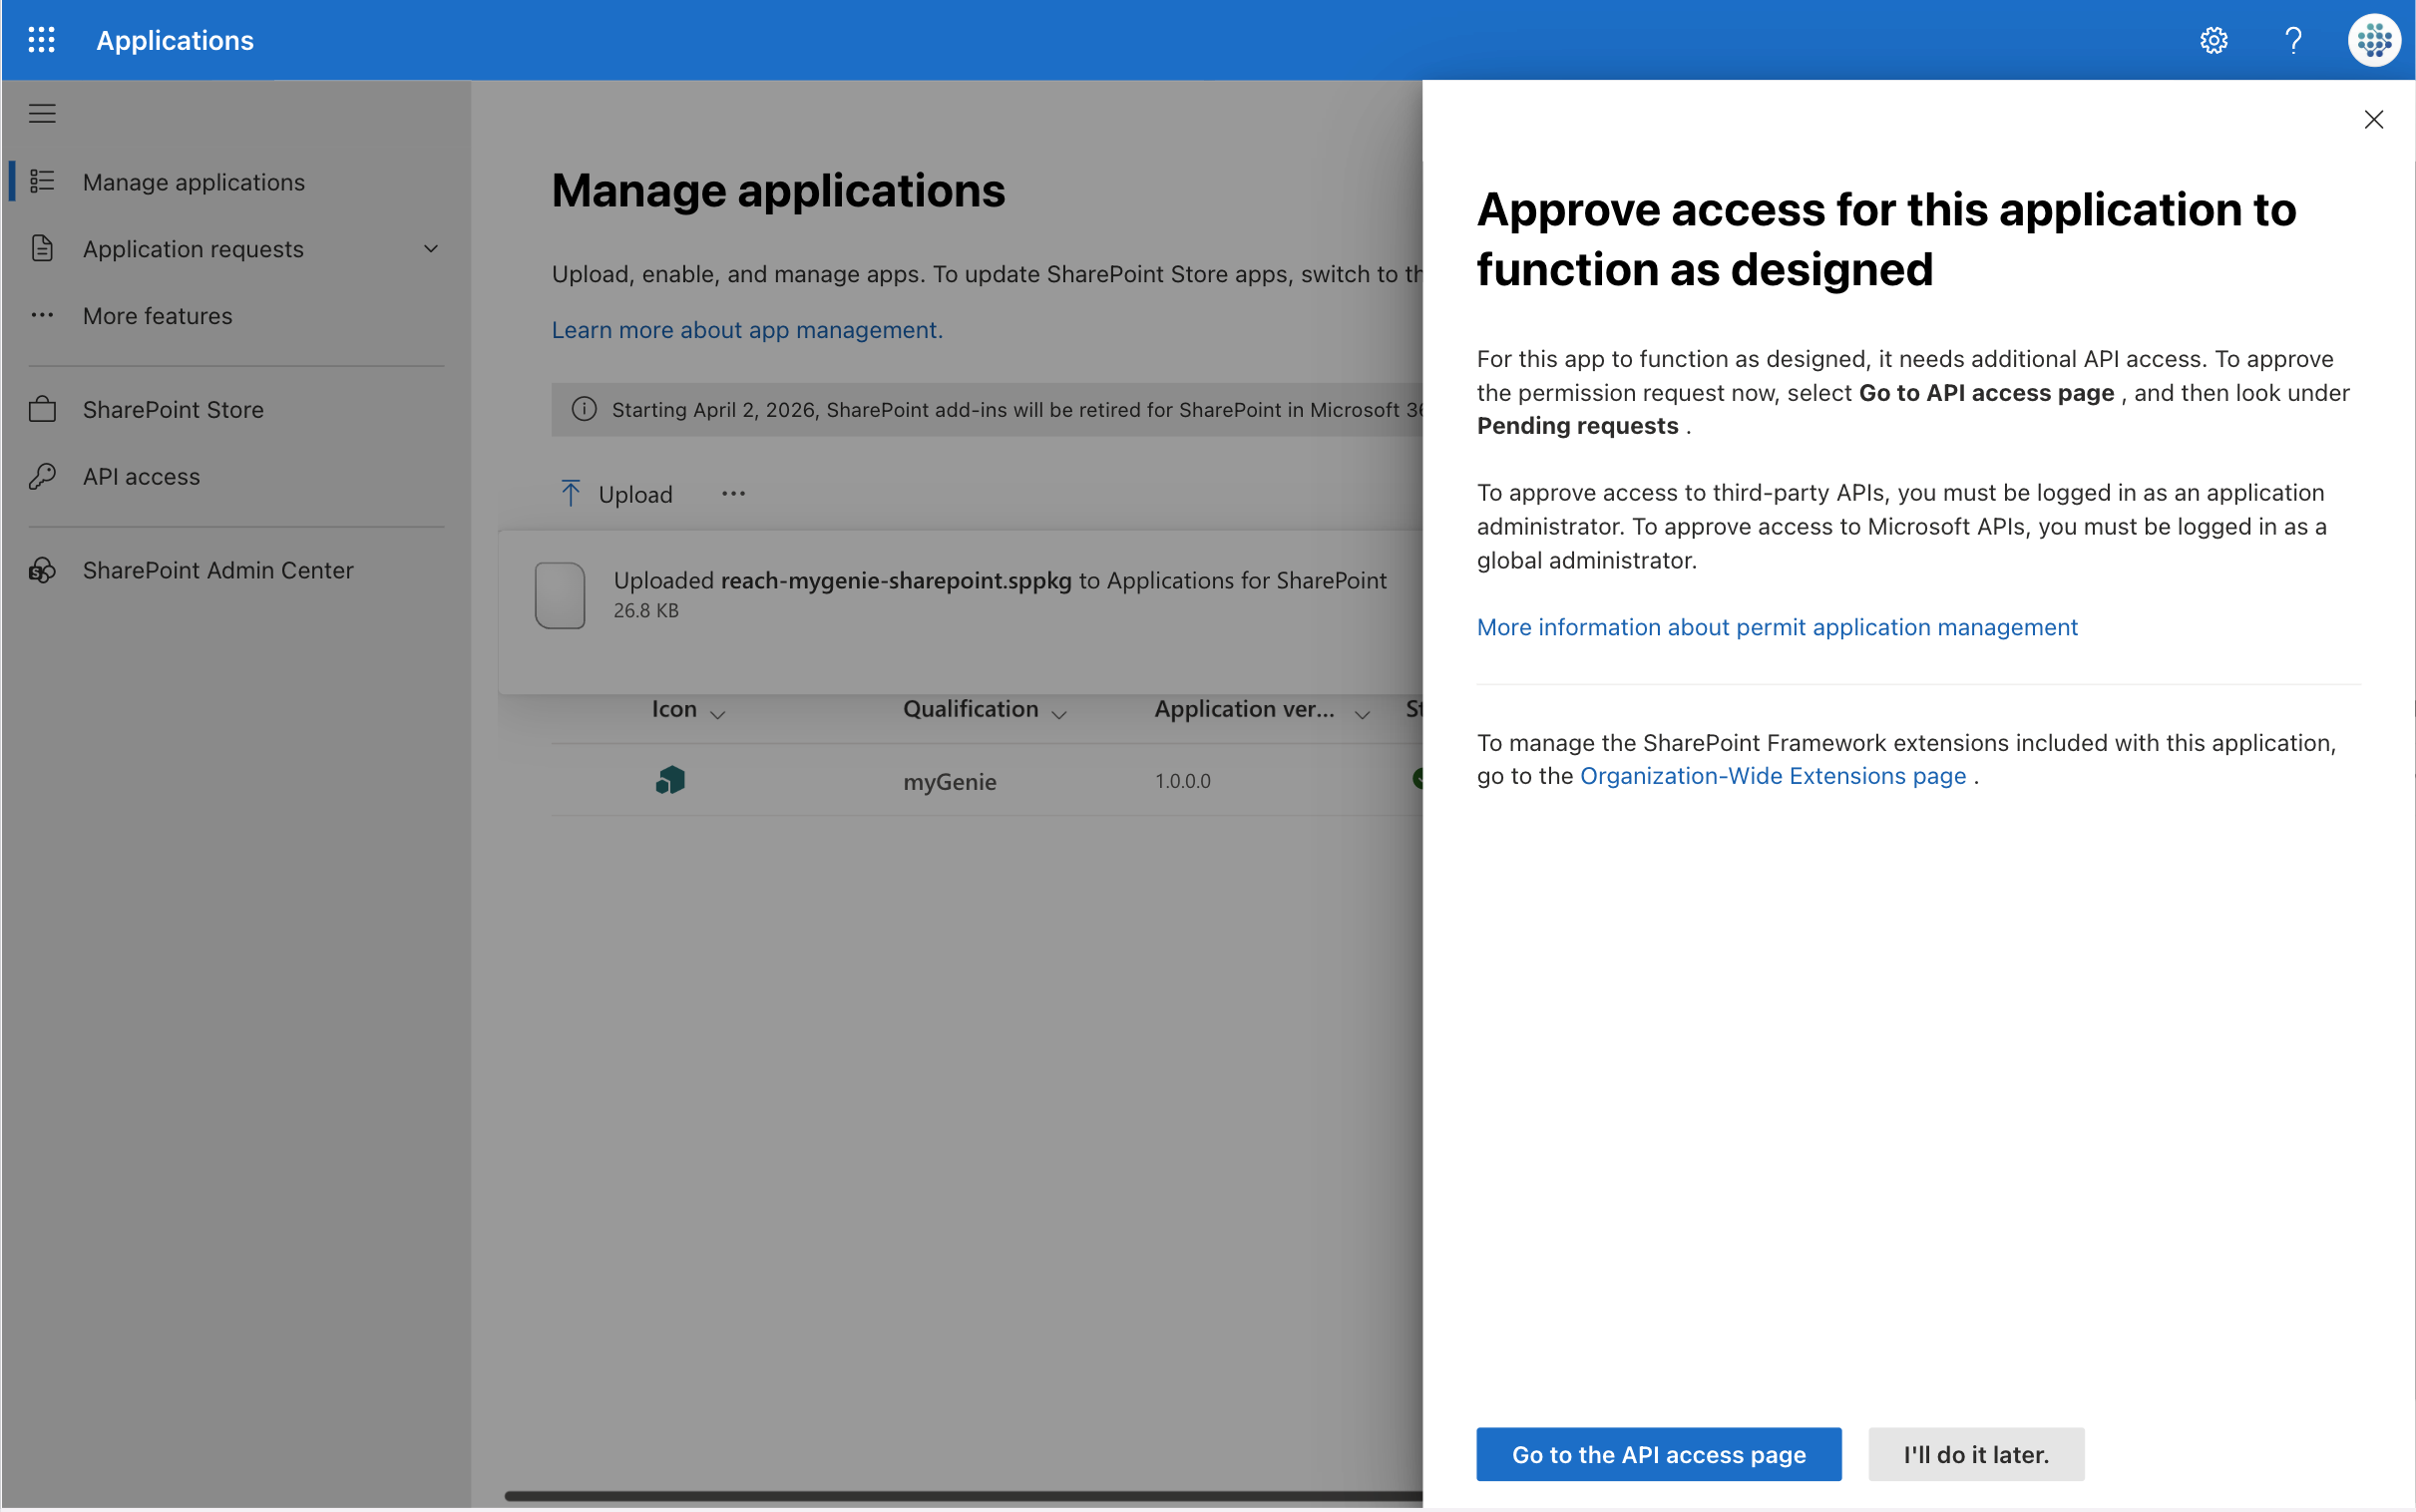The width and height of the screenshot is (2416, 1512).
Task: Open the Application version column dropdown
Action: [x=1362, y=713]
